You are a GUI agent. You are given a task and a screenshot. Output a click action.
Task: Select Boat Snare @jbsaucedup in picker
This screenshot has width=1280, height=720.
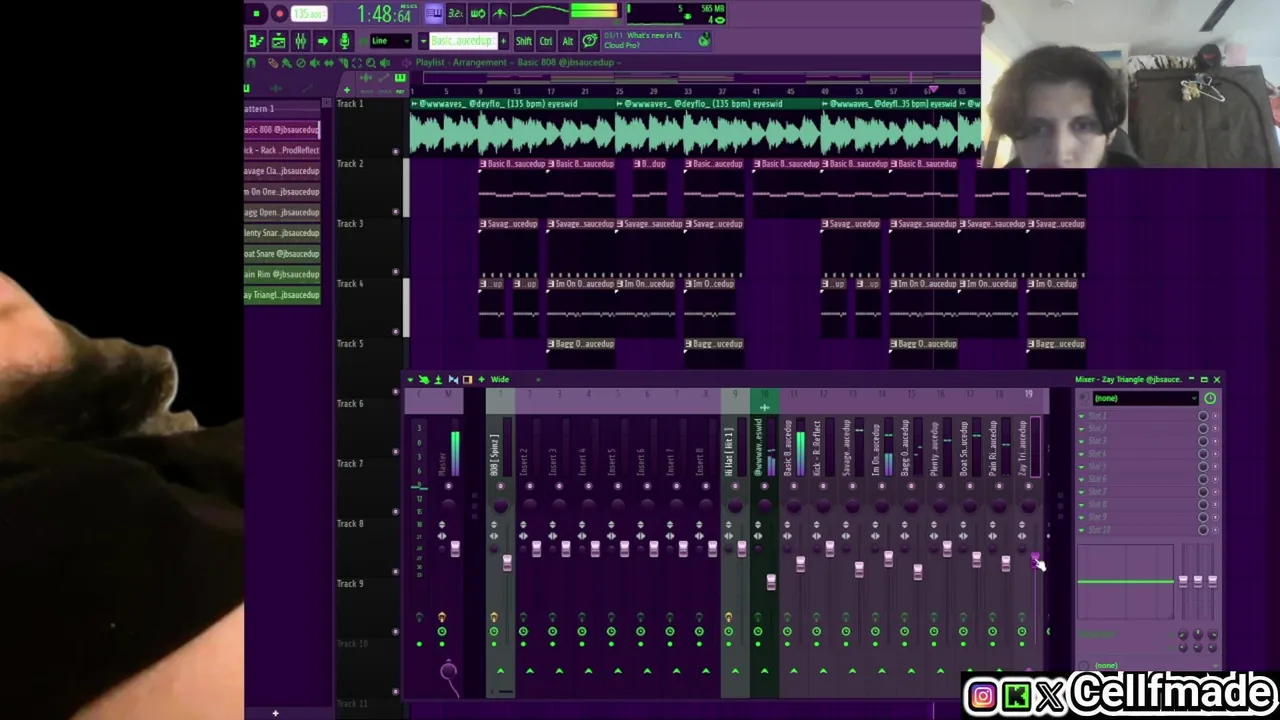282,254
